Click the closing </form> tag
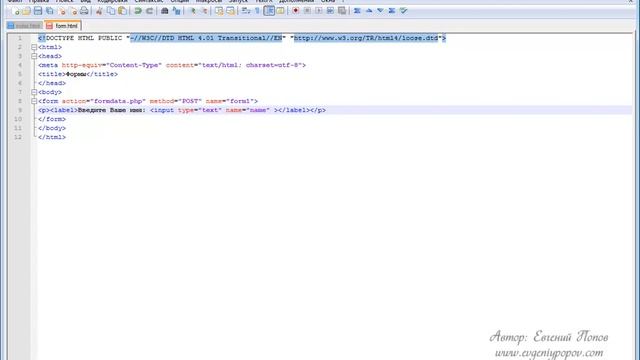Viewport: 640px width, 360px height. 52,119
